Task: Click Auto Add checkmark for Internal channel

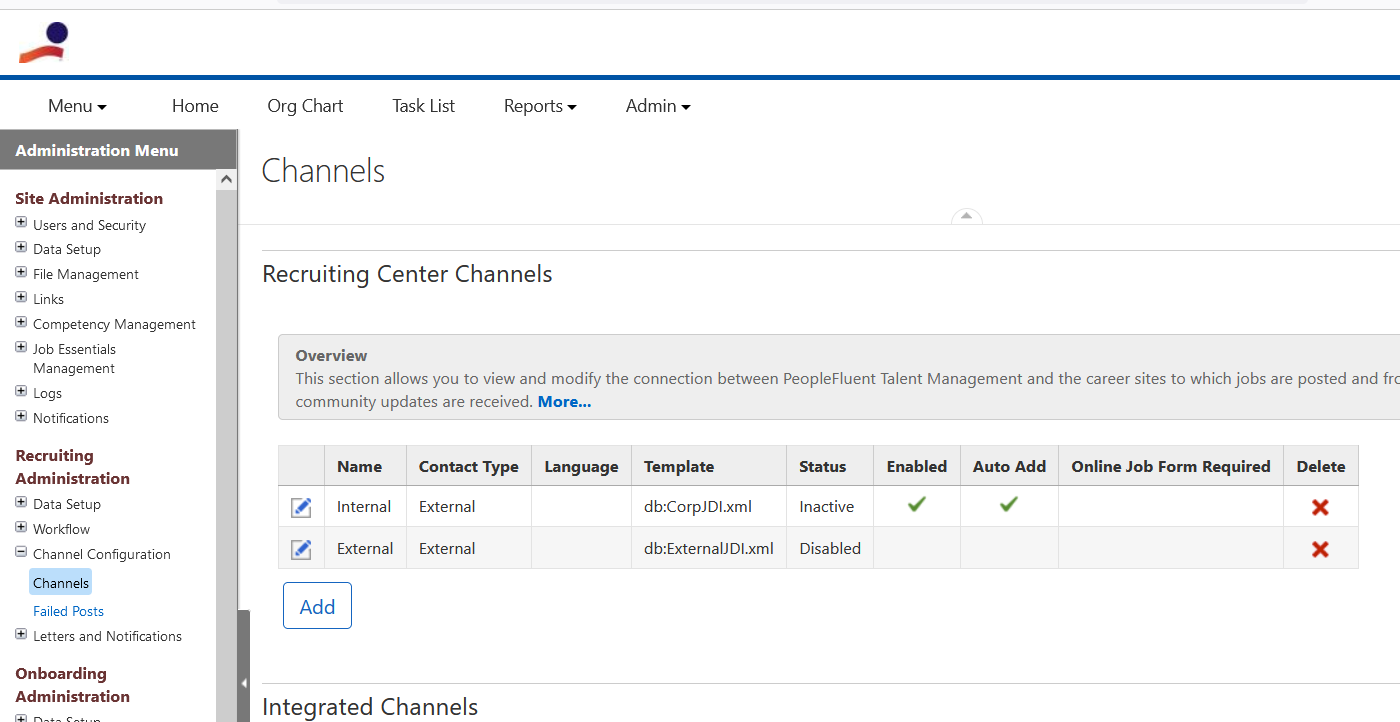Action: point(1008,505)
